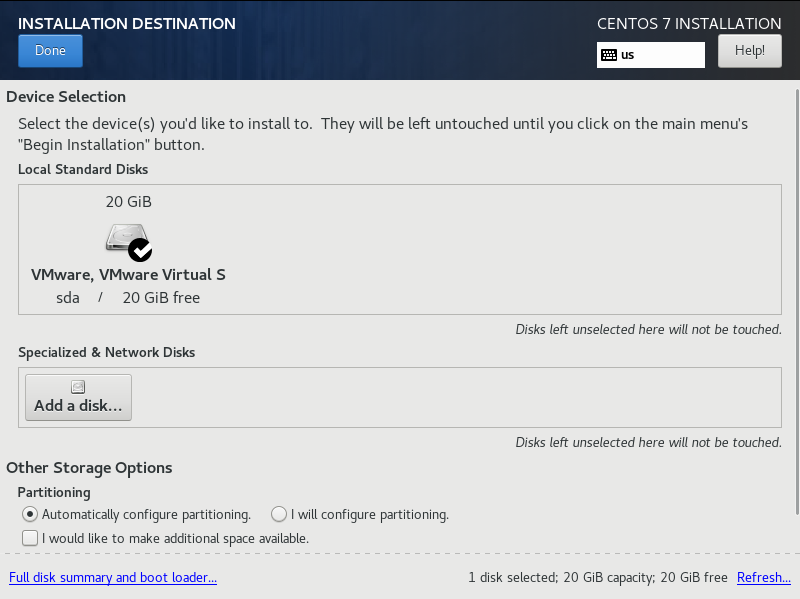Viewport: 800px width, 599px height.
Task: Select the 'Automatically configure partitioning' radio button
Action: [x=30, y=514]
